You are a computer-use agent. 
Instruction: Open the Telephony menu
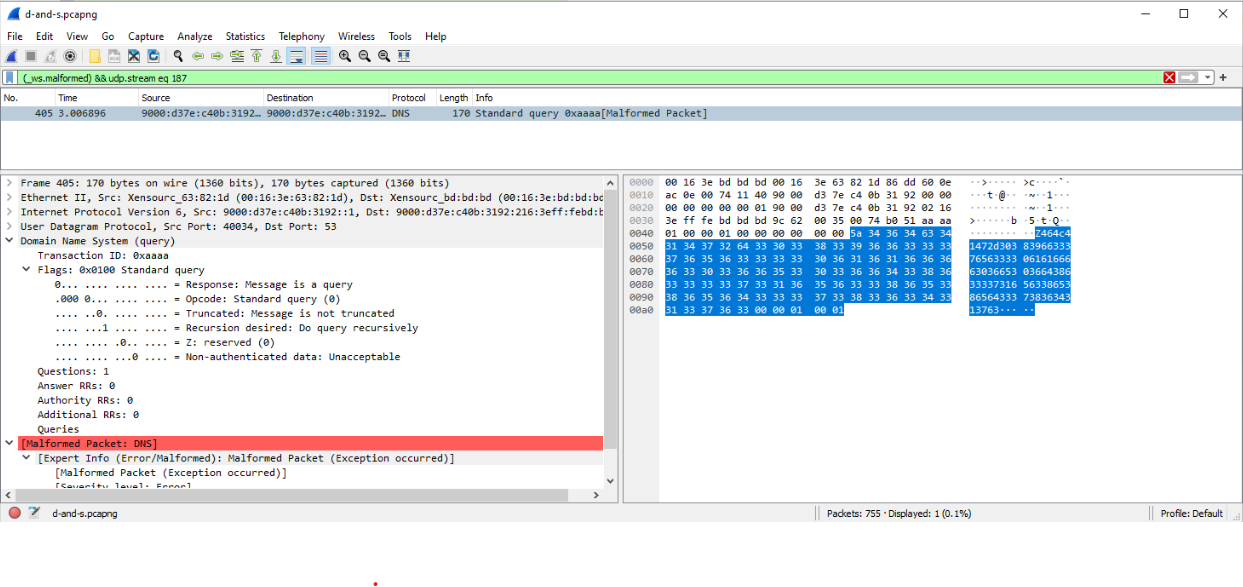click(x=301, y=36)
